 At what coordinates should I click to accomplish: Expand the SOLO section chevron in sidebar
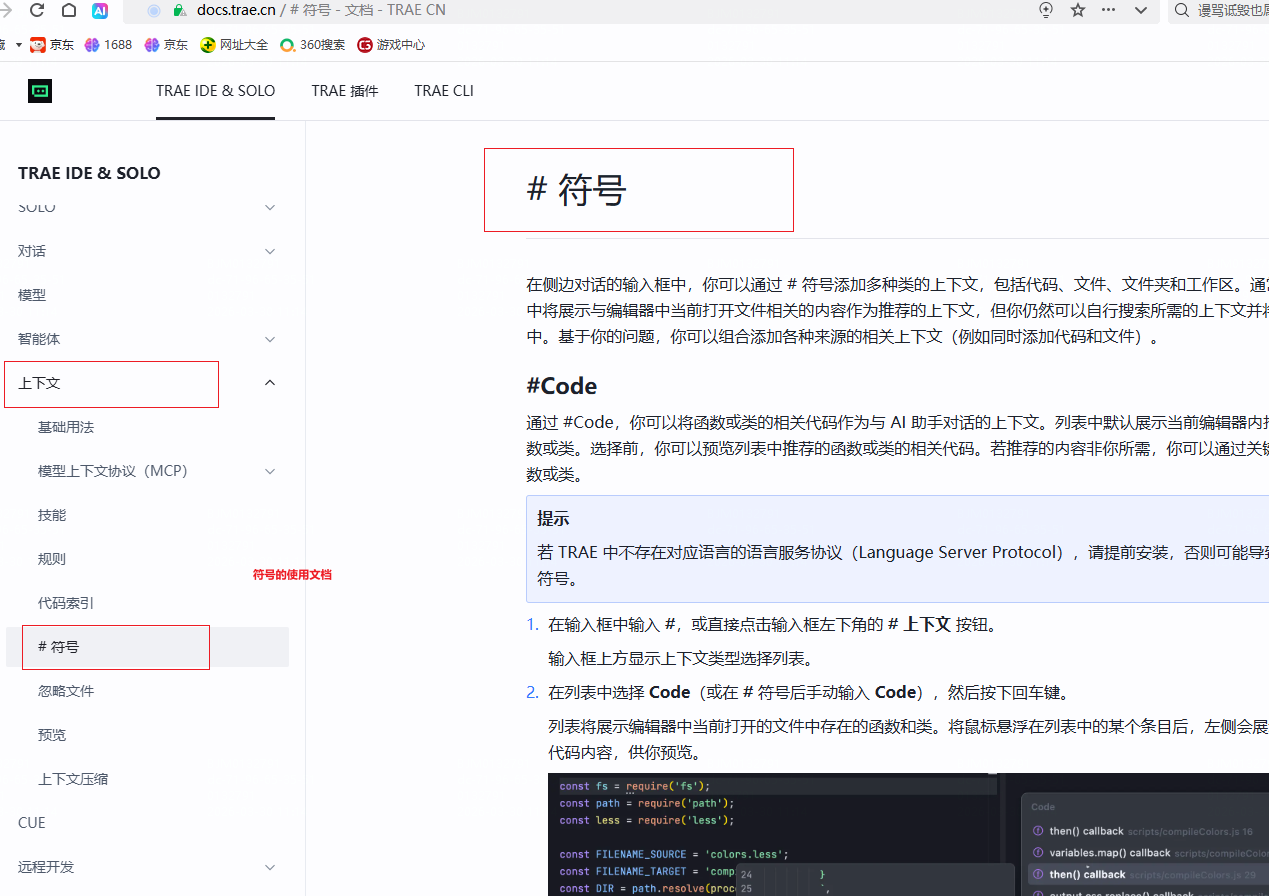(270, 207)
